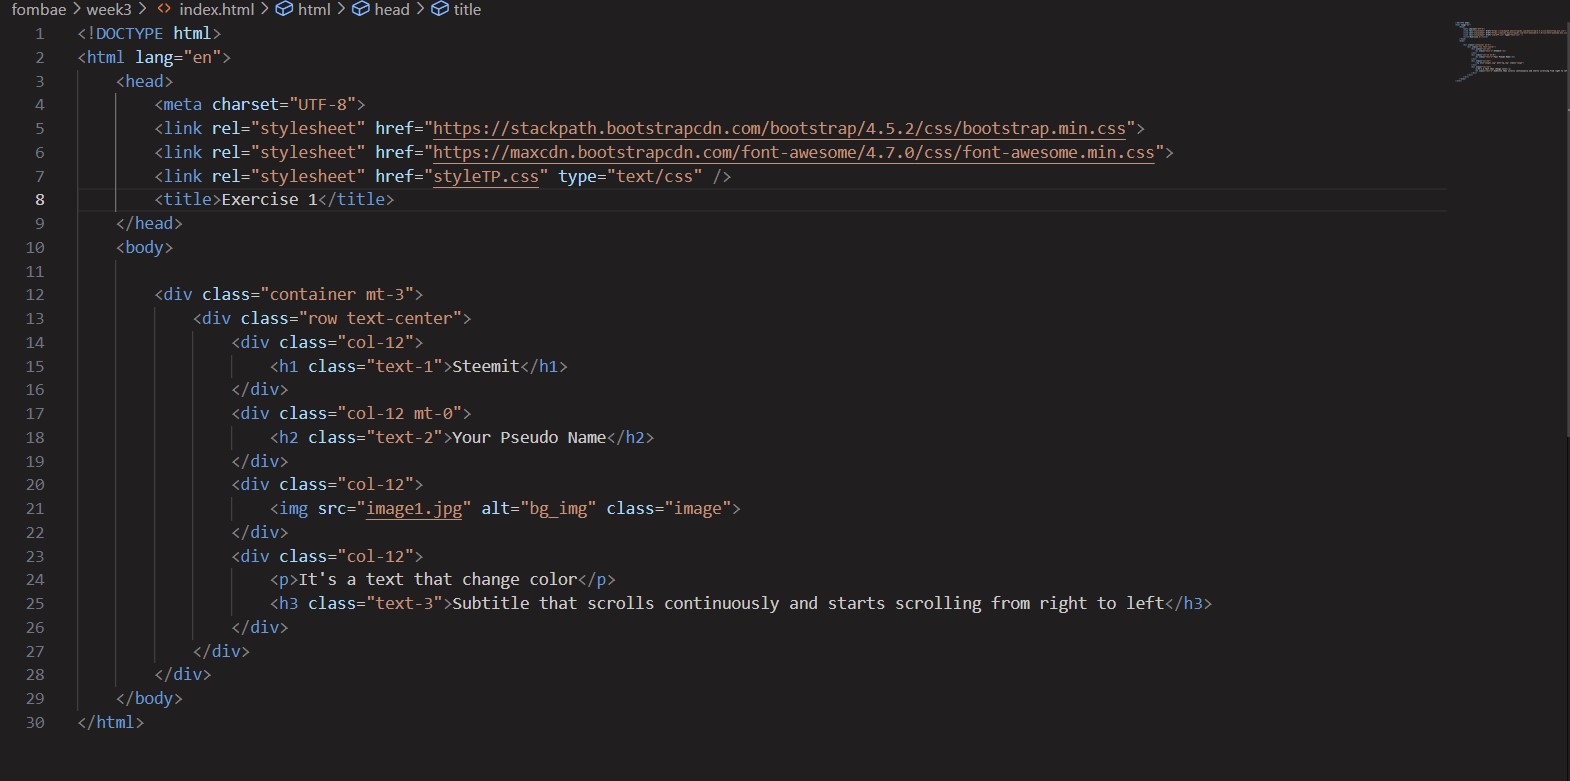The height and width of the screenshot is (781, 1570).
Task: Click the index.html file icon in breadcrumbs
Action: (164, 9)
